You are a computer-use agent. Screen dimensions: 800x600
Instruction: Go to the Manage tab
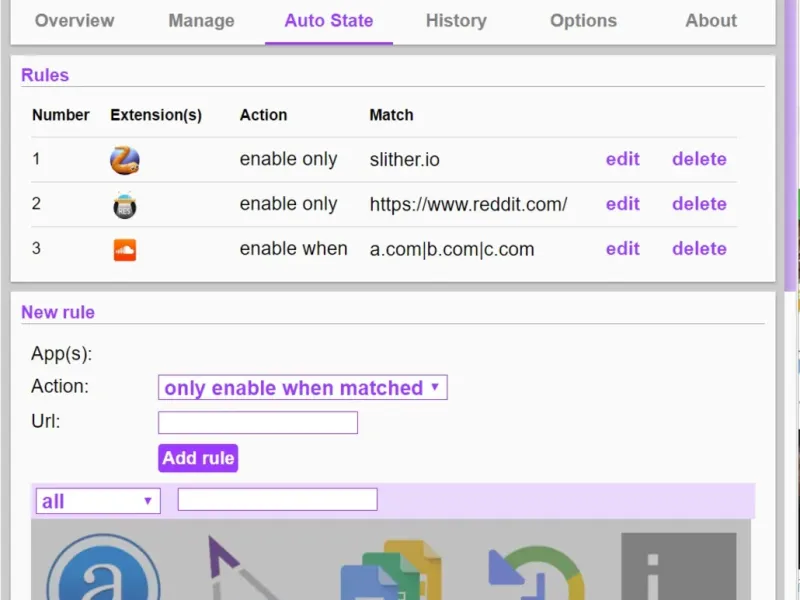click(201, 21)
